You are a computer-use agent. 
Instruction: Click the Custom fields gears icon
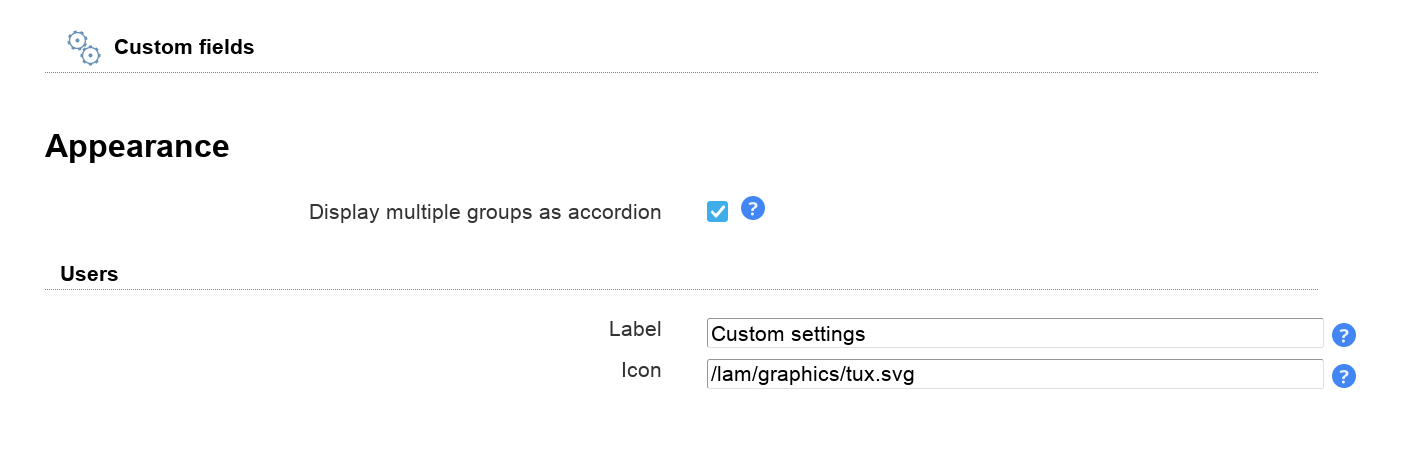pos(83,47)
